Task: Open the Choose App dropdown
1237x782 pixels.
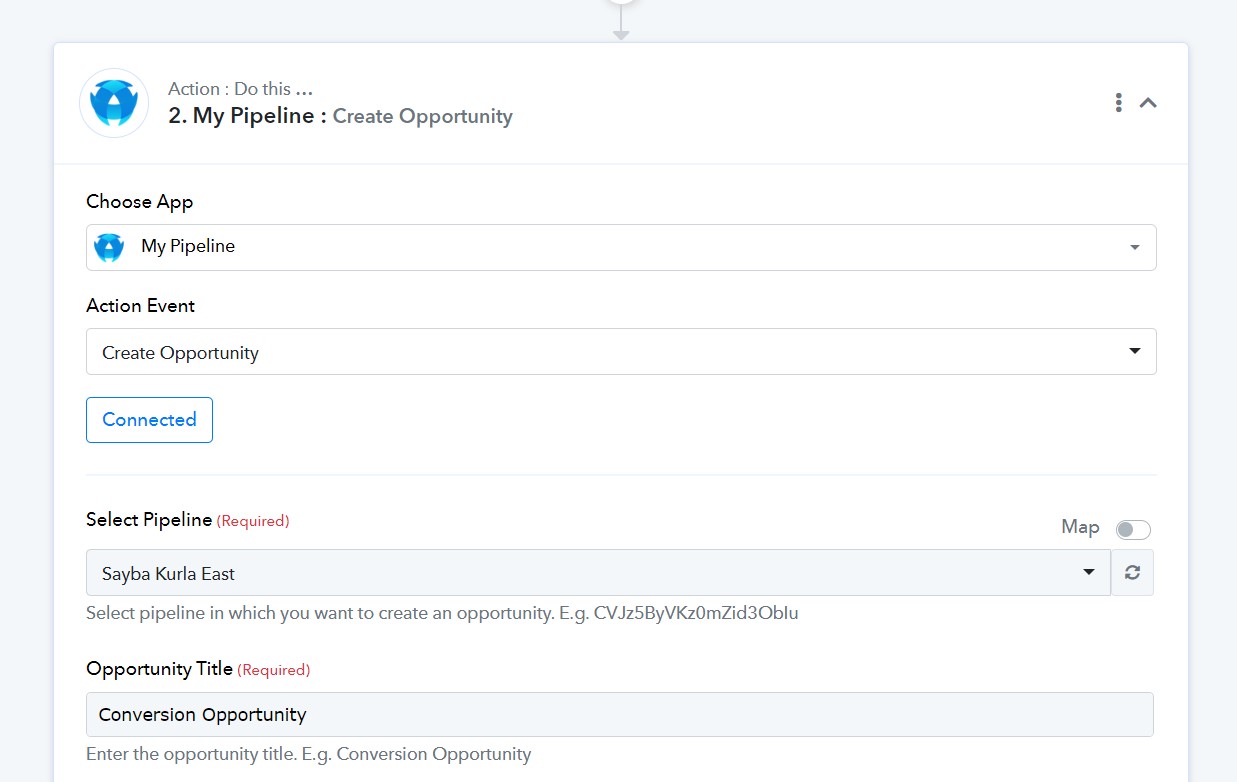Action: 621,247
